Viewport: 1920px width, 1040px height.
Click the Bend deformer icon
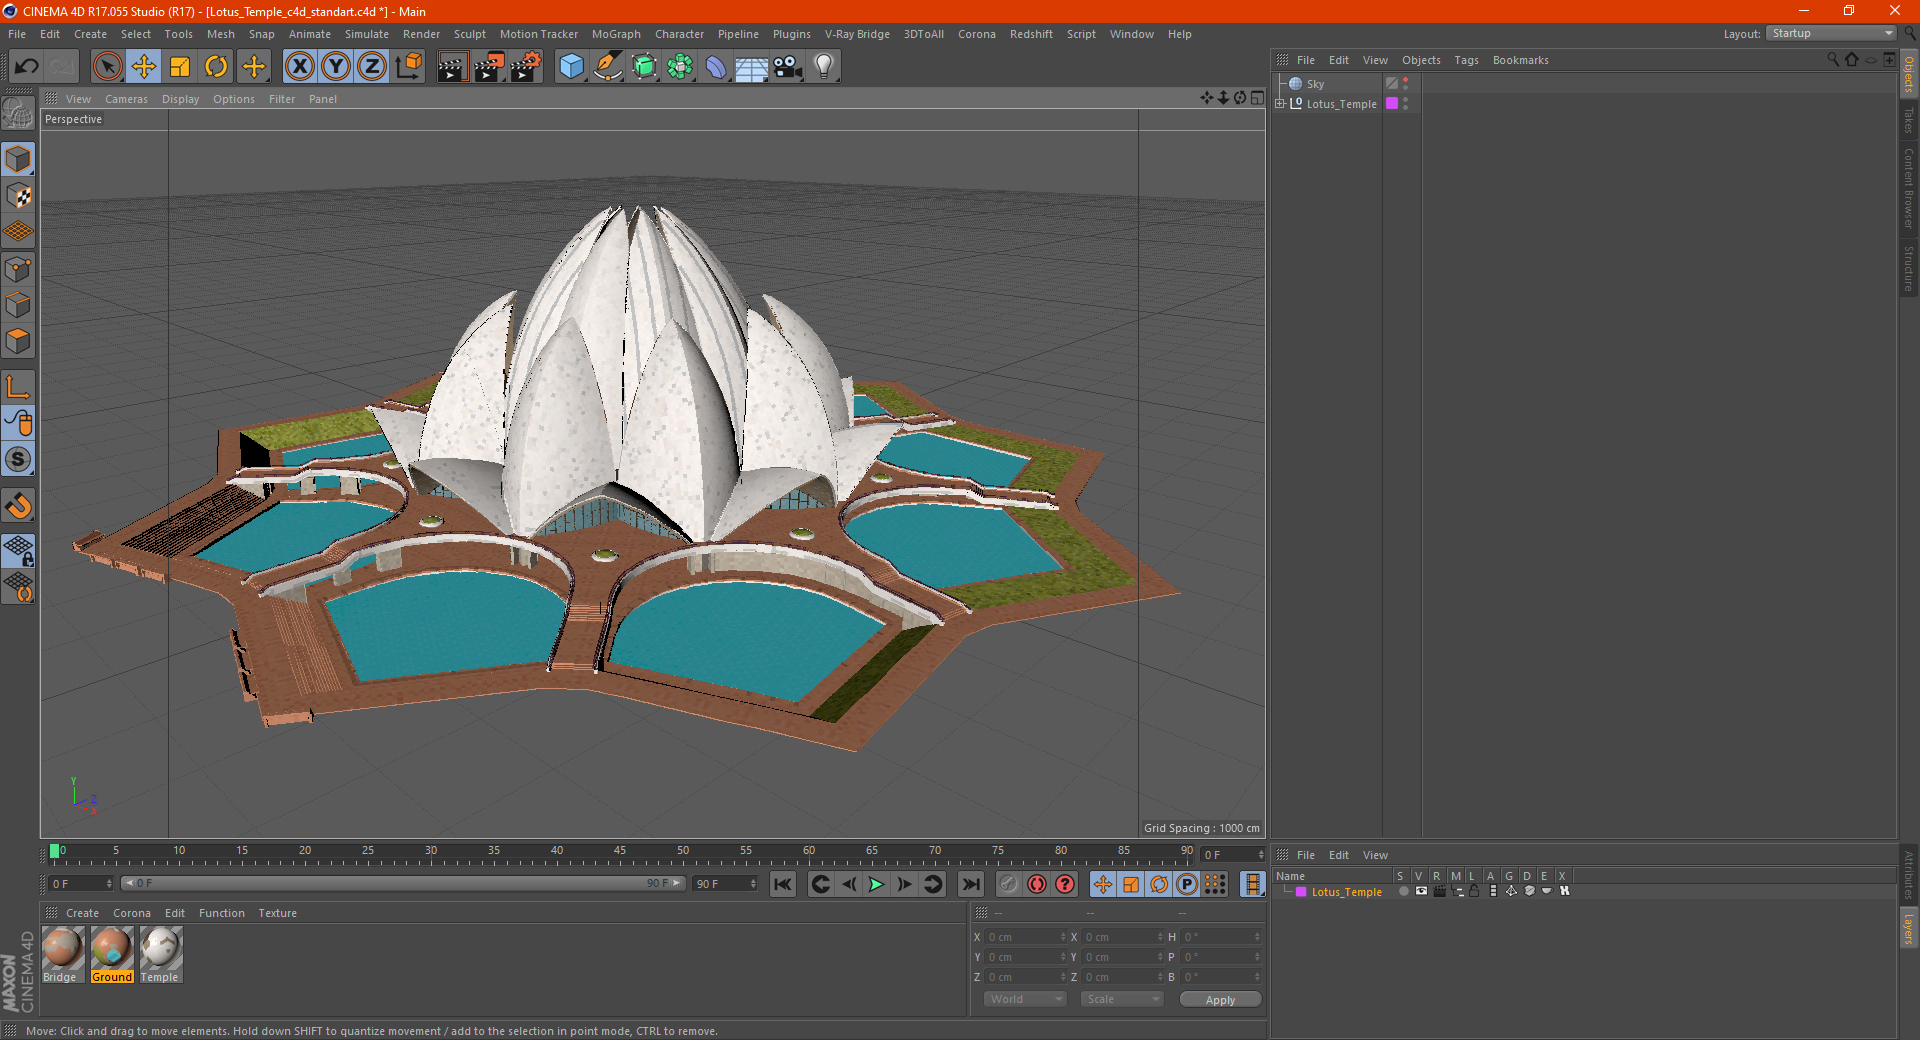click(x=716, y=67)
